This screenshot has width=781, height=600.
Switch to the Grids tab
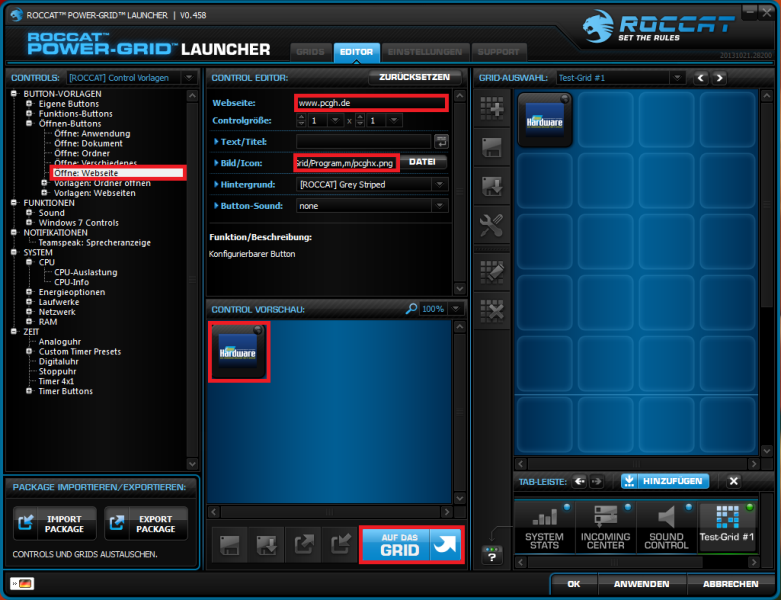[310, 52]
